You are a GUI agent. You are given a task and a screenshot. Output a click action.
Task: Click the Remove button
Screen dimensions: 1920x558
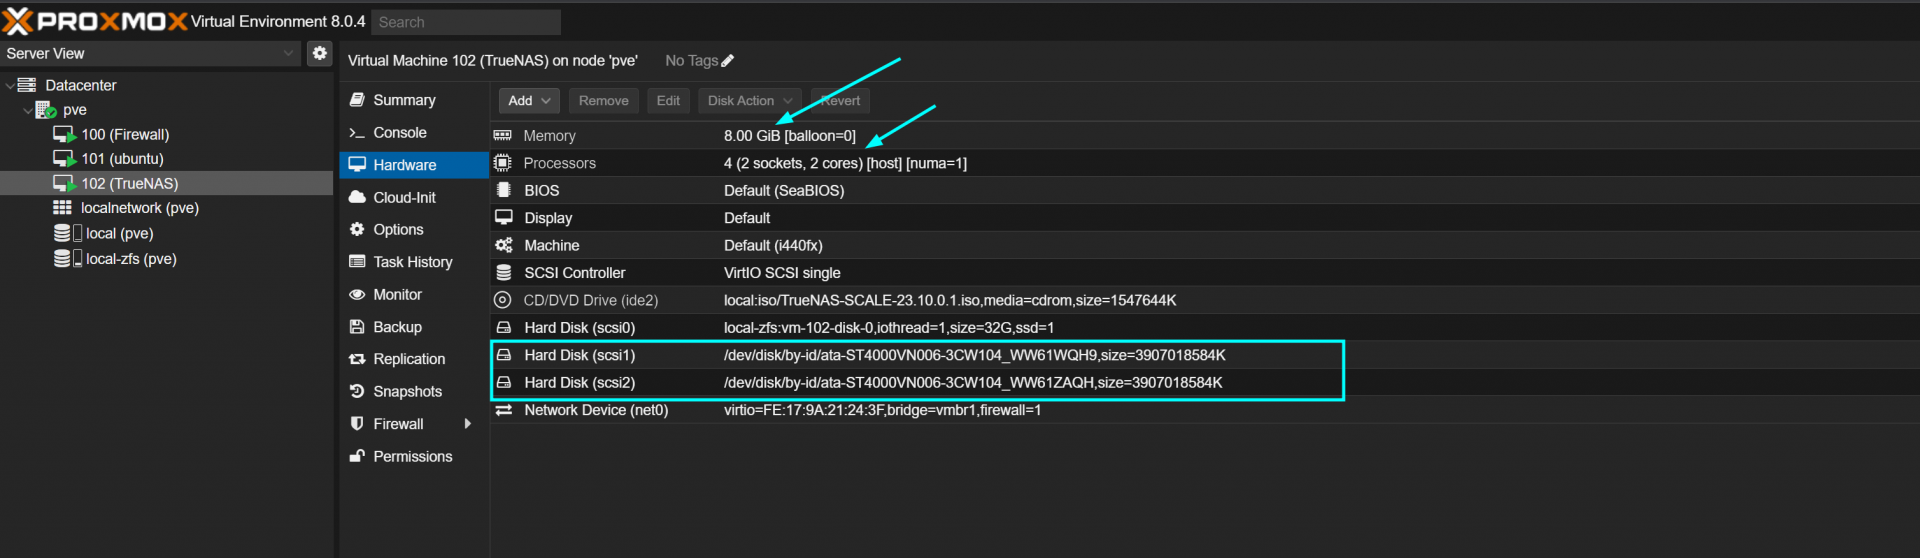click(x=604, y=101)
